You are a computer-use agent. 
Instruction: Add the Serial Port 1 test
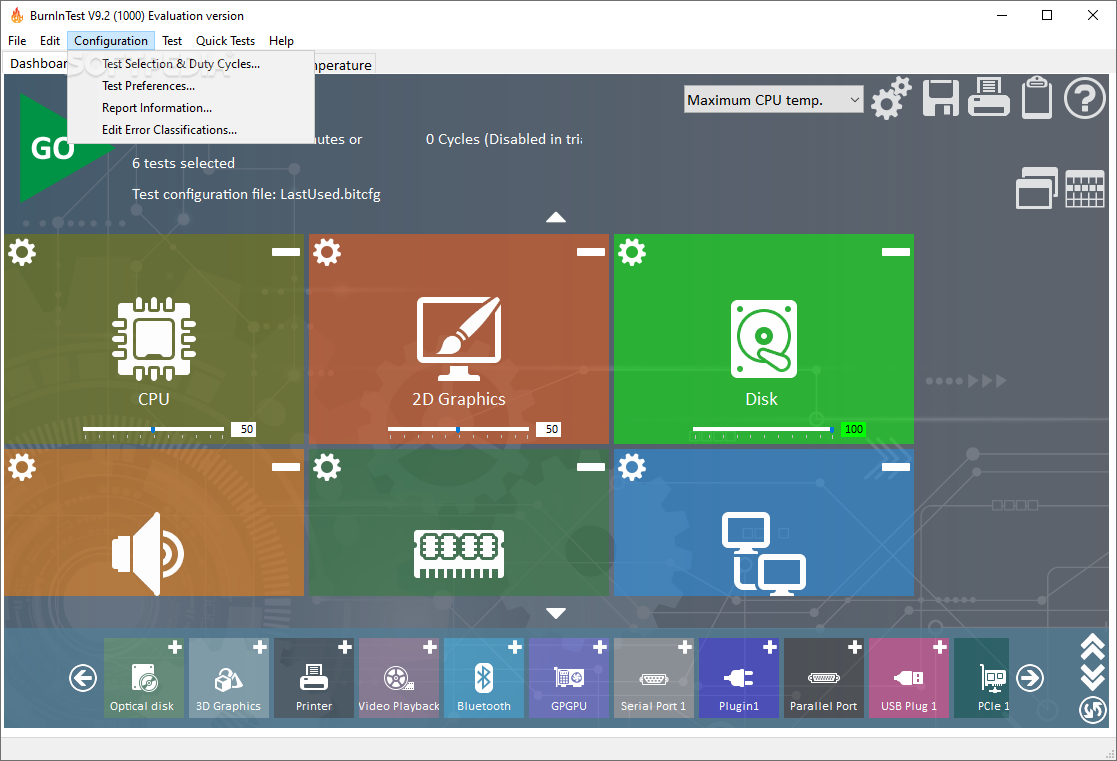click(685, 647)
